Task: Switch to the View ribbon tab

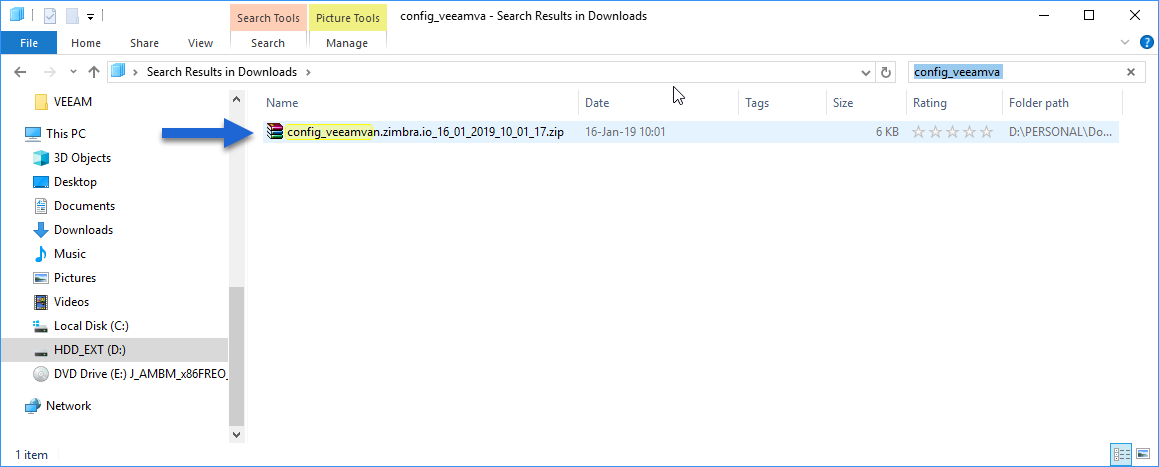Action: pos(200,43)
